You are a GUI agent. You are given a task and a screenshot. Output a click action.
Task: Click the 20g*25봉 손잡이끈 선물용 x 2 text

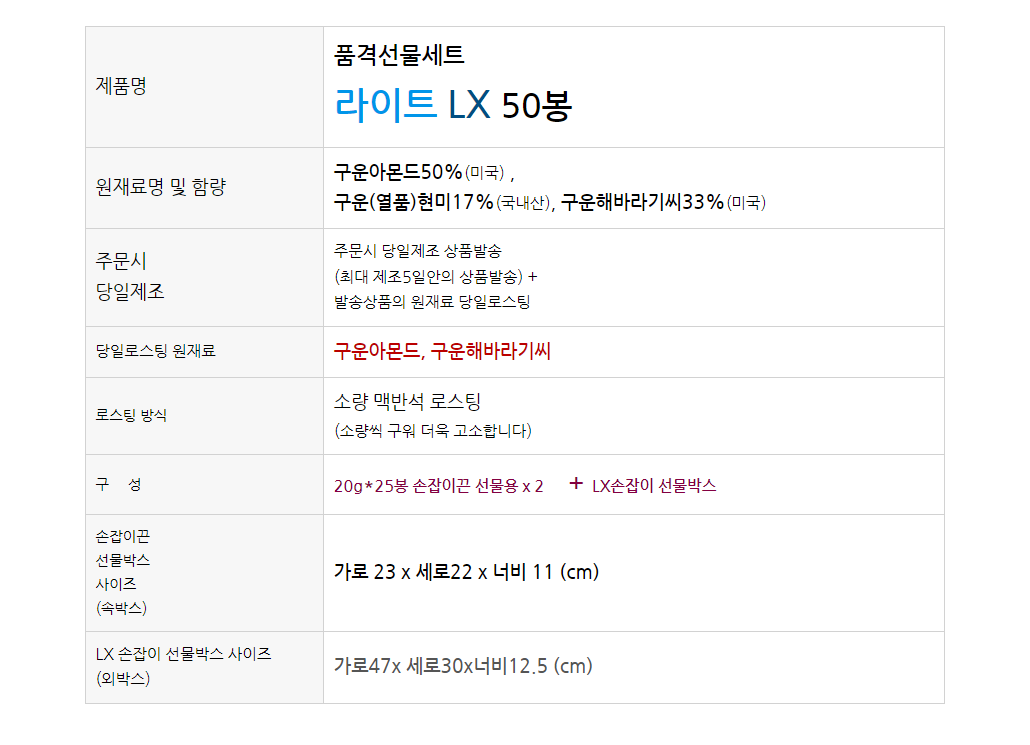coord(439,486)
